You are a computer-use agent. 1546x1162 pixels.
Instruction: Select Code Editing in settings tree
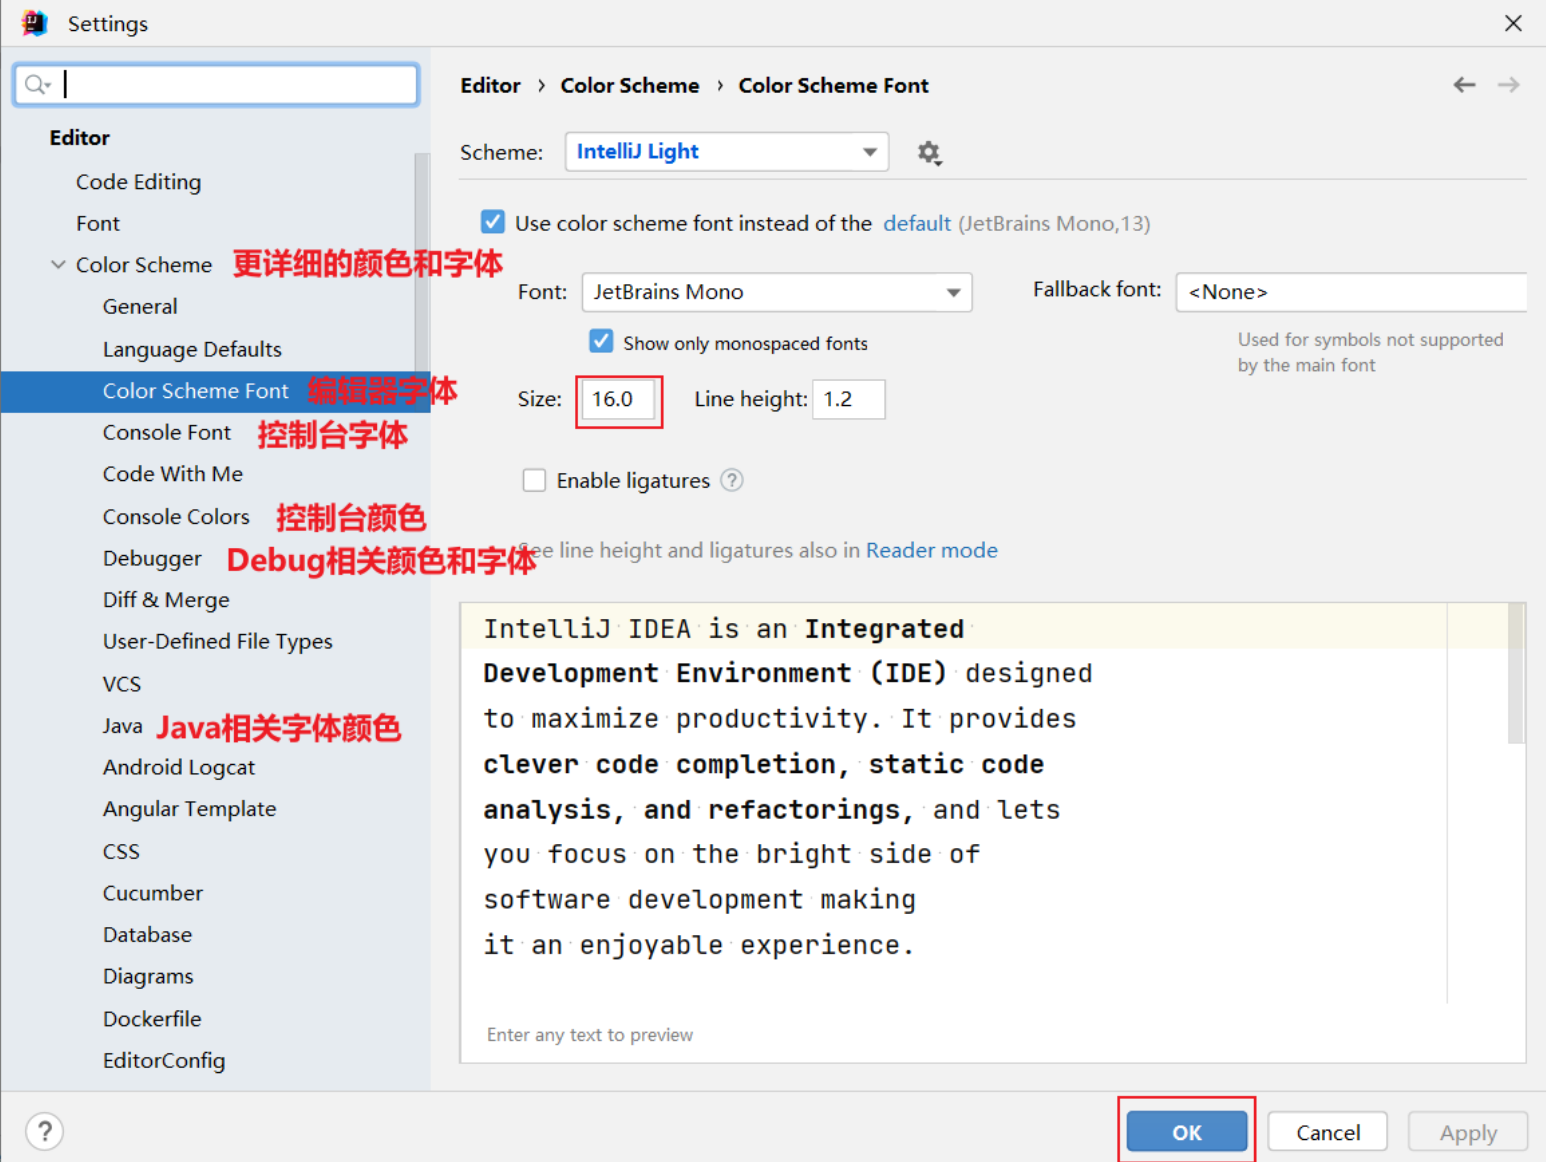pyautogui.click(x=138, y=182)
